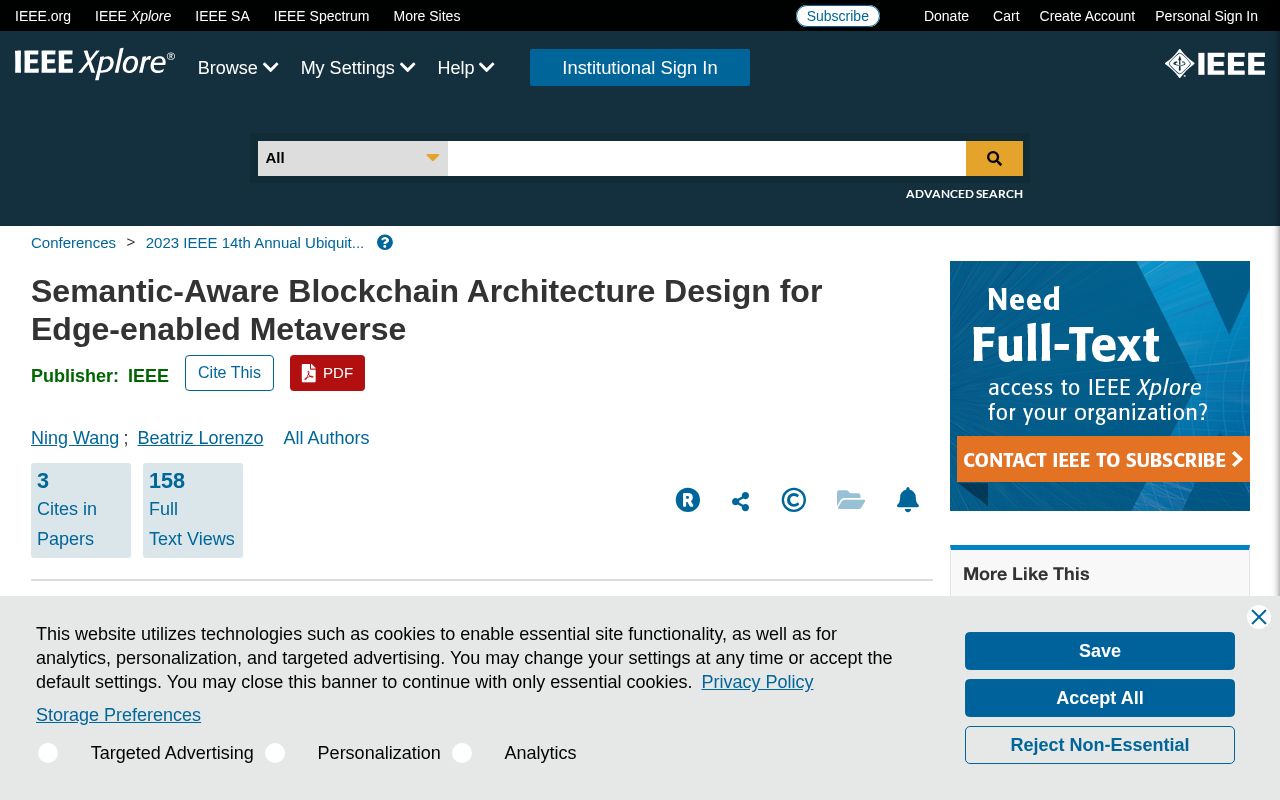Click Institutional Sign In button
The image size is (1280, 800).
click(x=640, y=68)
